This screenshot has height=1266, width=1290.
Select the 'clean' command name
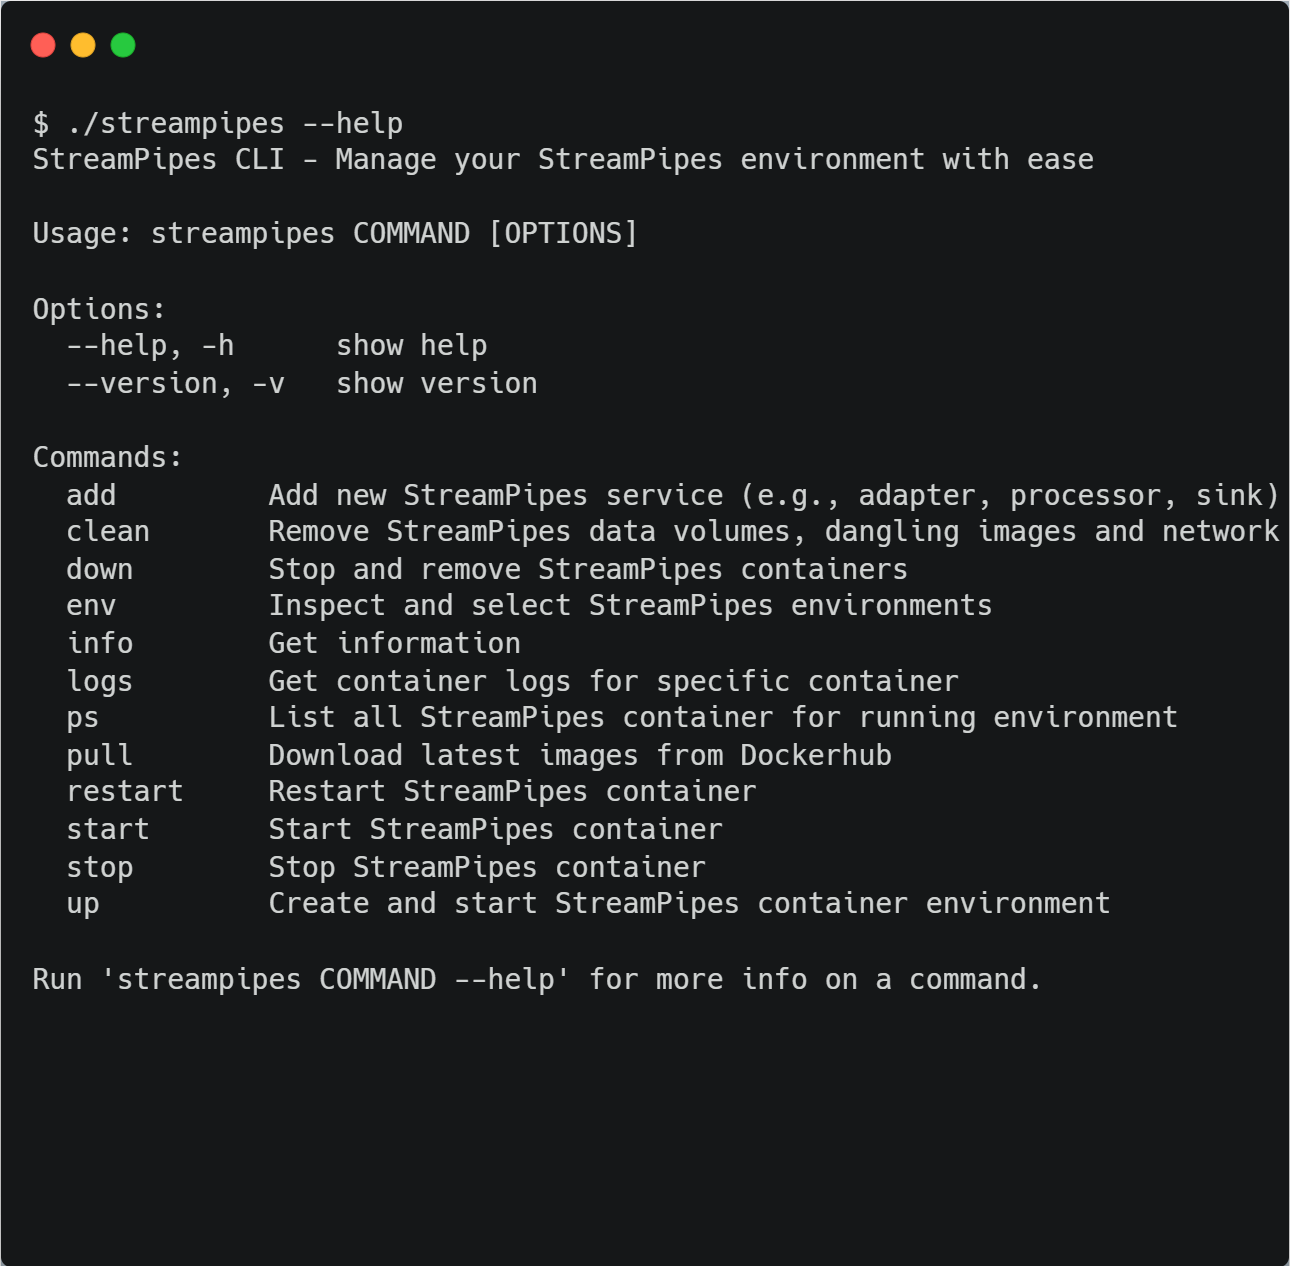tap(108, 532)
